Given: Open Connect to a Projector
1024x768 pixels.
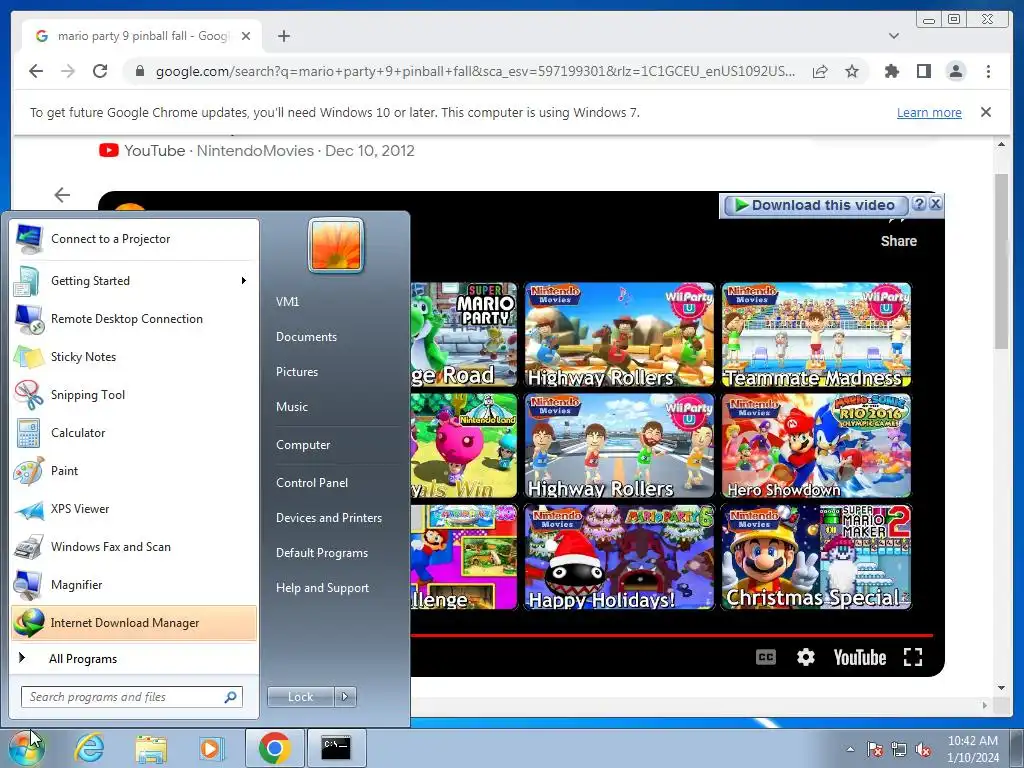Looking at the screenshot, I should (x=134, y=239).
